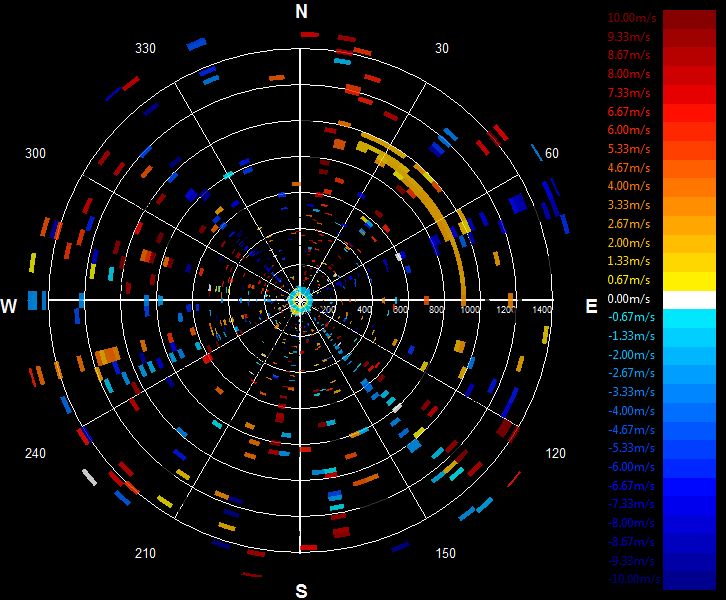Click the 9.33m/s legend label

pyautogui.click(x=629, y=37)
